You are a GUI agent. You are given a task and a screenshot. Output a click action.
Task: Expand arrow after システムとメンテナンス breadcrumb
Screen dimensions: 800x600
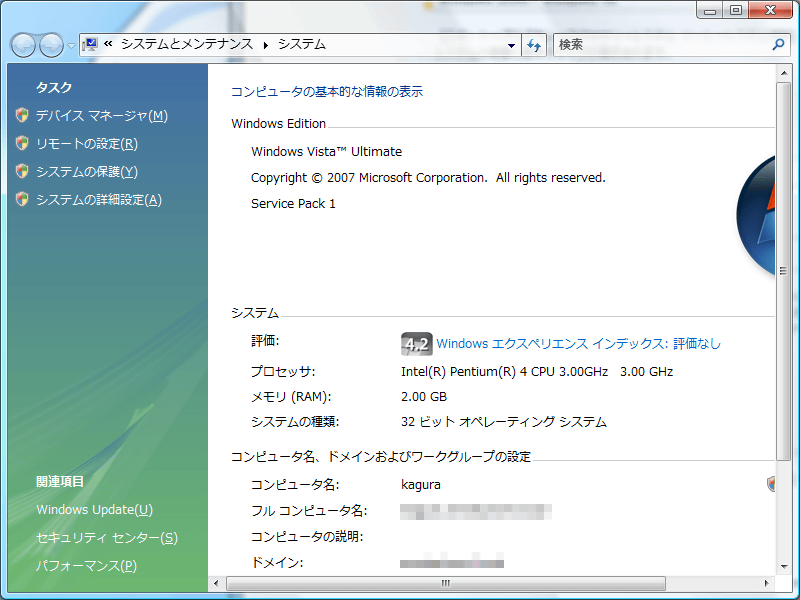pyautogui.click(x=265, y=45)
